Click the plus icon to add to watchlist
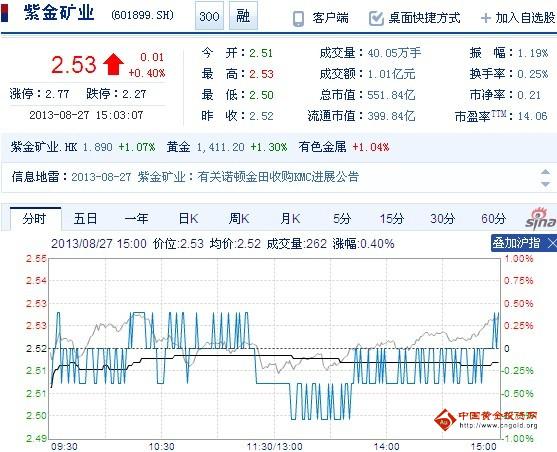 pyautogui.click(x=486, y=18)
